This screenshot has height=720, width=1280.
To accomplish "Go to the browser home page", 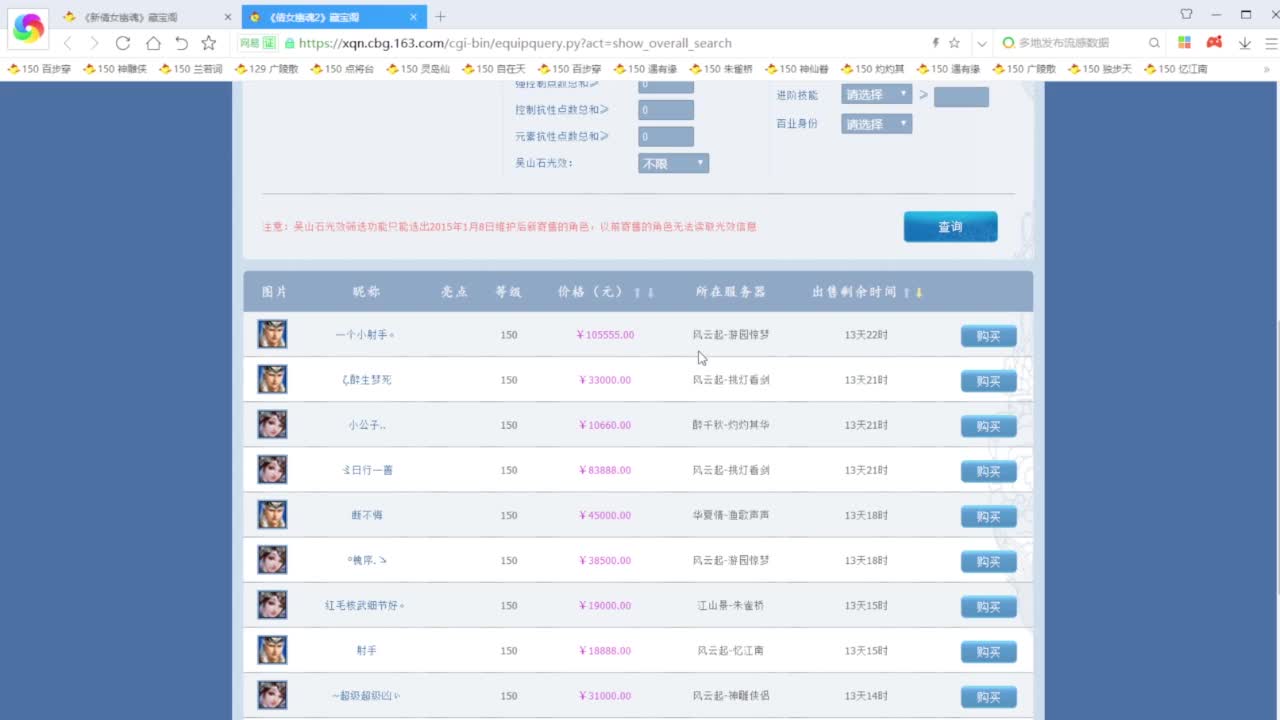I will pyautogui.click(x=153, y=43).
